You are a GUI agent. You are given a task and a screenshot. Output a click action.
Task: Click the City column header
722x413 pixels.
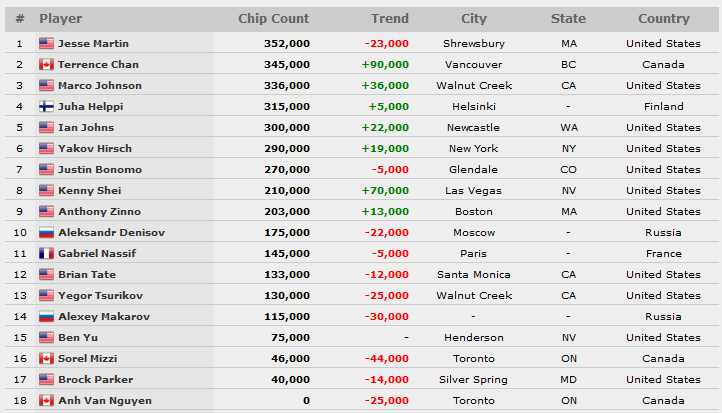(x=474, y=18)
